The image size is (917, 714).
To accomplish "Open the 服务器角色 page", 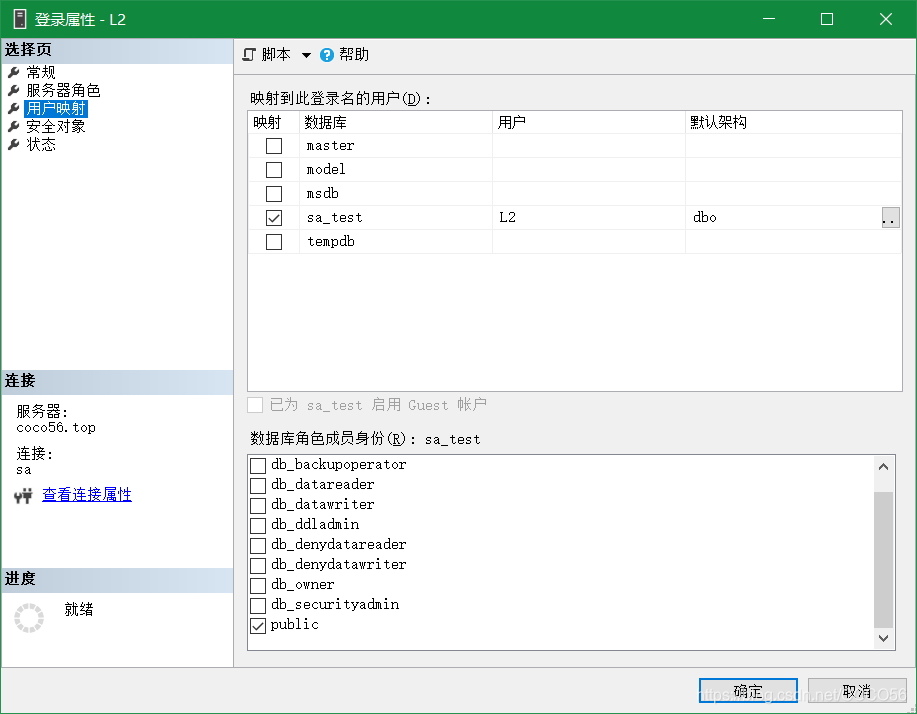I will click(63, 91).
